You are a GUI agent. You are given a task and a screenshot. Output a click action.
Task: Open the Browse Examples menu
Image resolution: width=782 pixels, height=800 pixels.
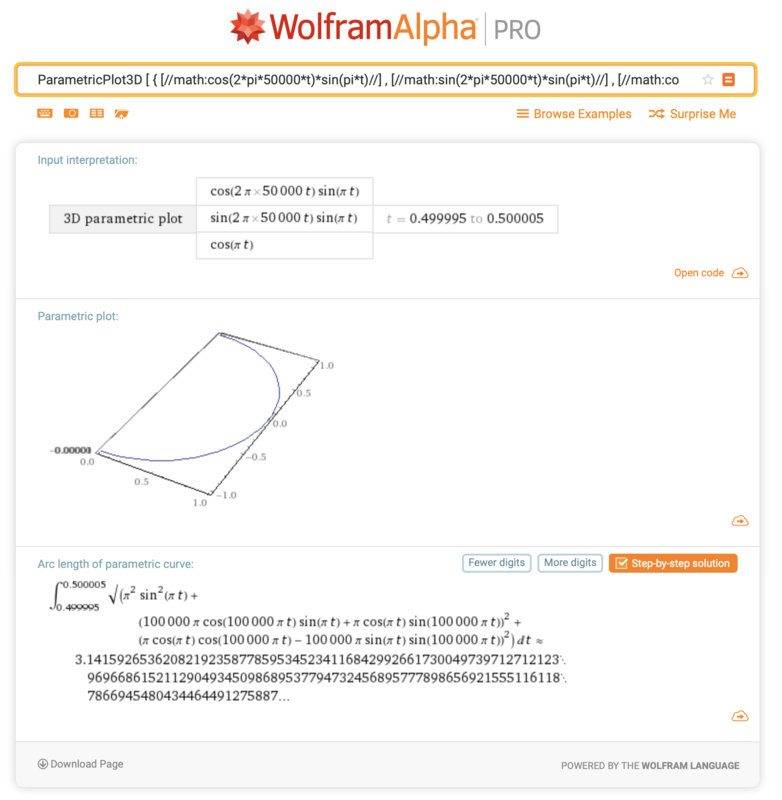pyautogui.click(x=574, y=114)
